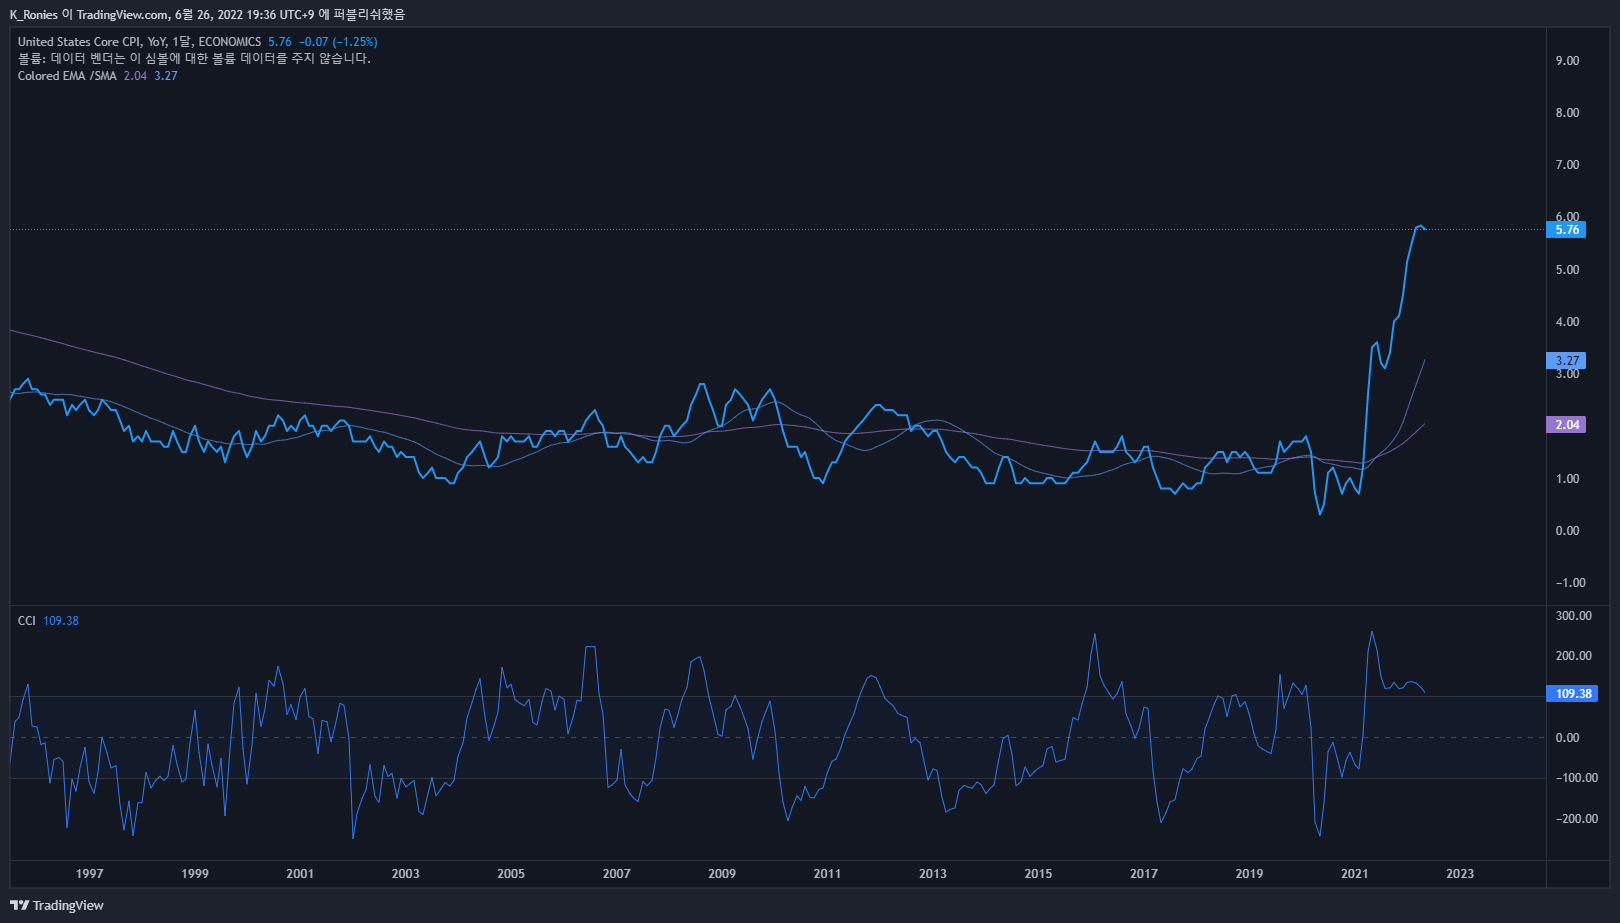This screenshot has height=923, width=1620.
Task: Click the SMA legend value 3.27
Action: click(x=166, y=76)
